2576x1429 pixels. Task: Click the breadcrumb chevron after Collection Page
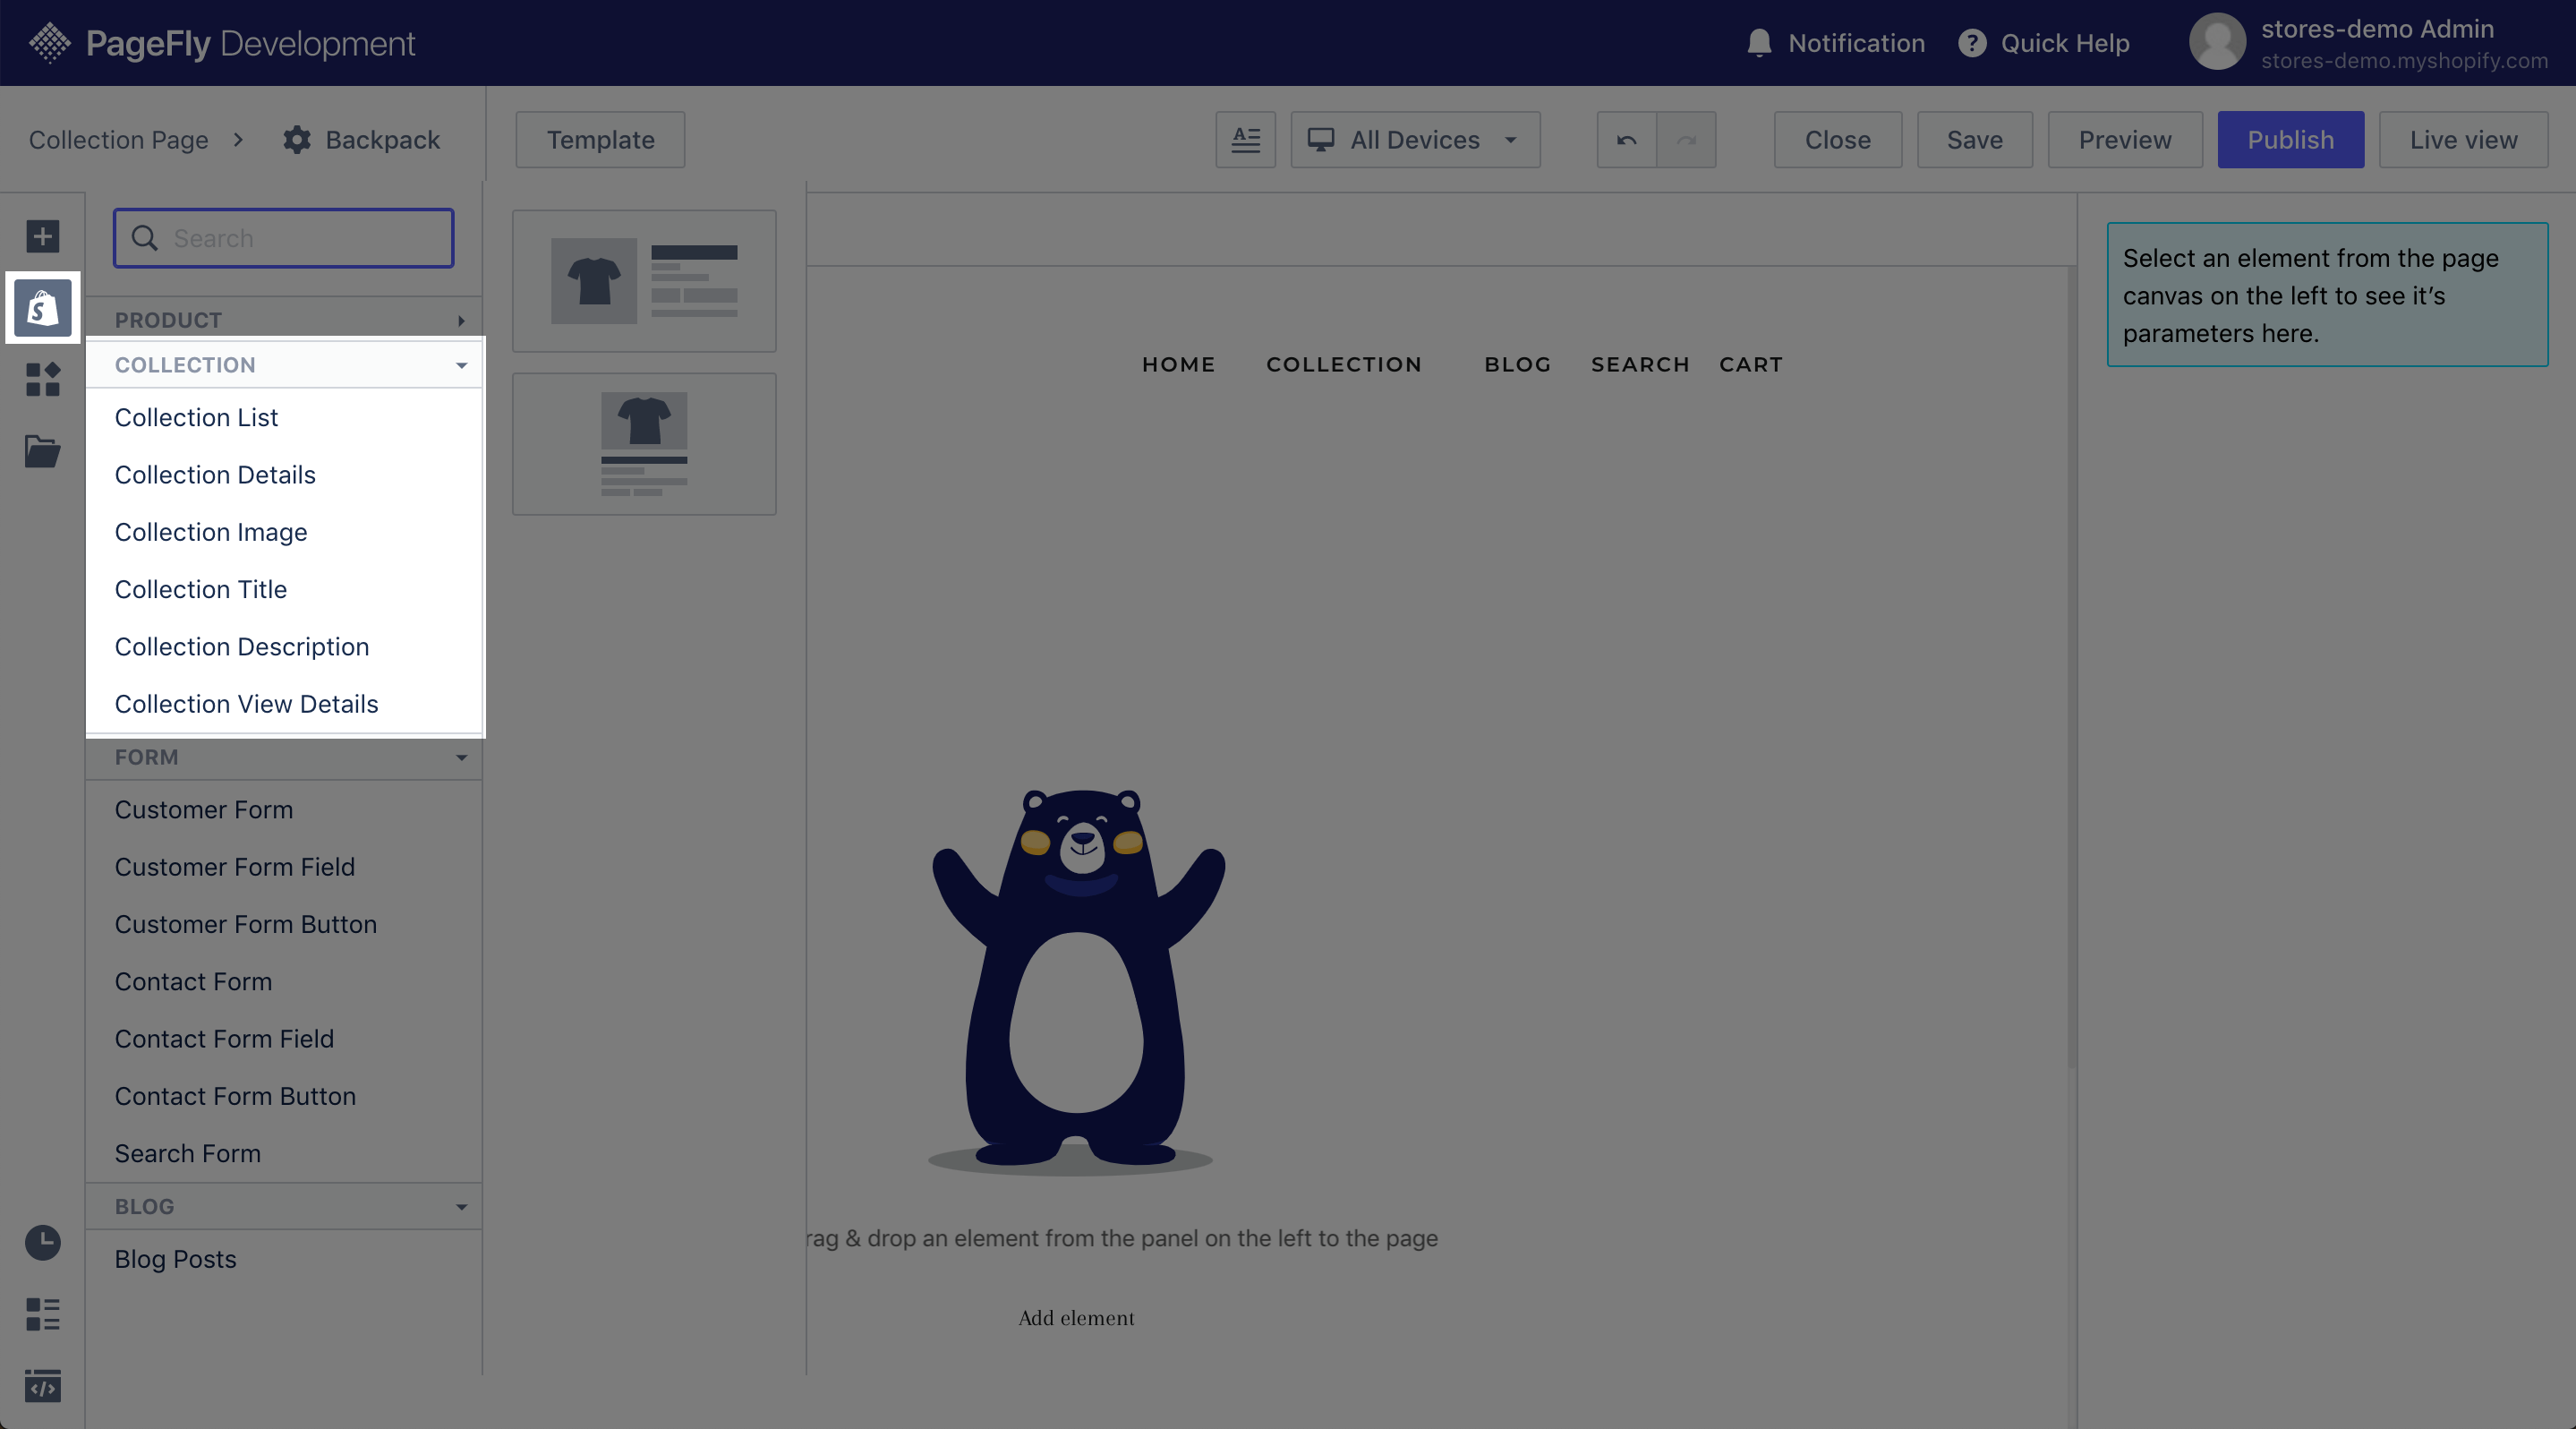click(x=238, y=140)
